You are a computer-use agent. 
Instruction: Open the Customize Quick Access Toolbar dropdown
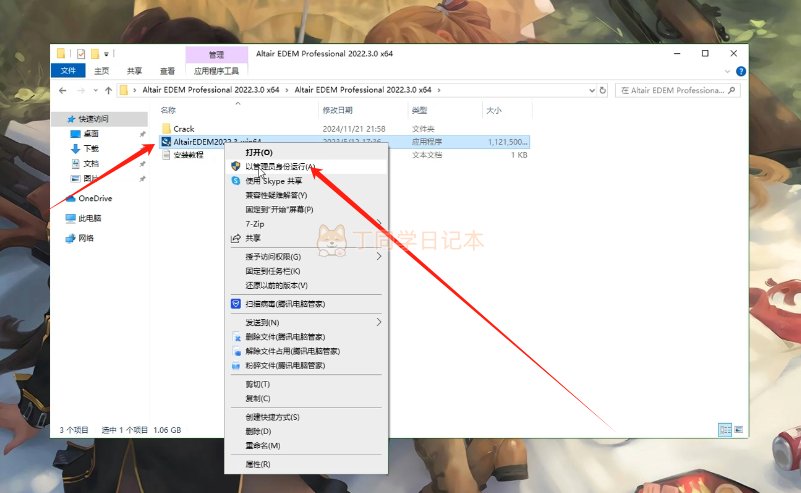point(106,54)
